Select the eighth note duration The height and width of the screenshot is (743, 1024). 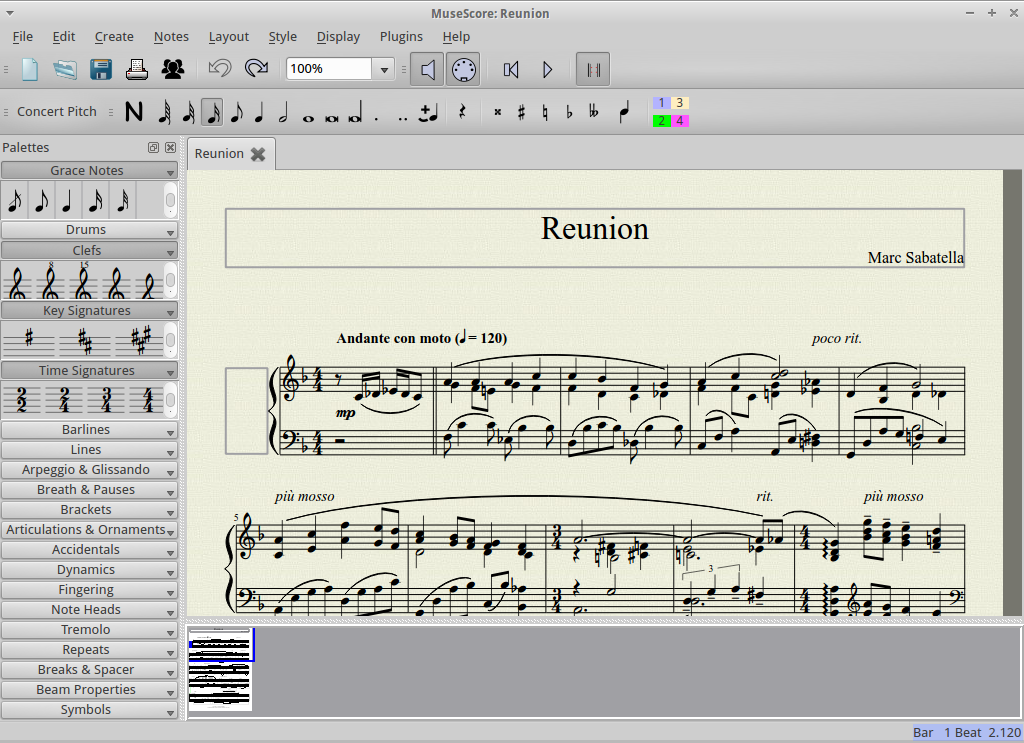[x=236, y=112]
